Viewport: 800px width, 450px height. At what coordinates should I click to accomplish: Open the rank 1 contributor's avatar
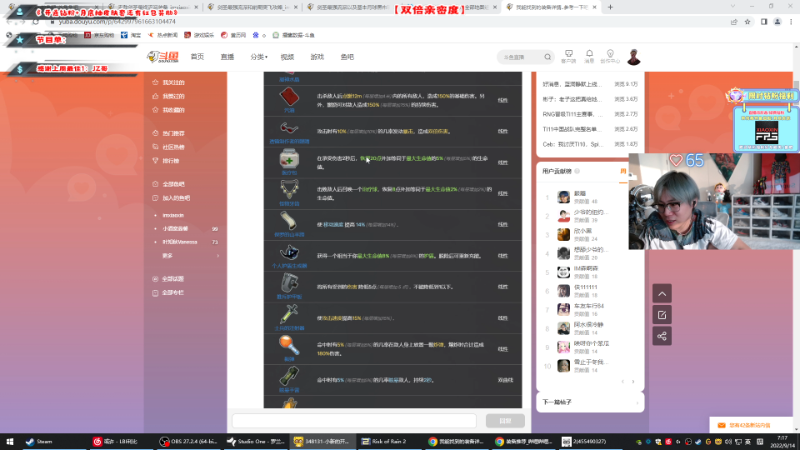(563, 197)
